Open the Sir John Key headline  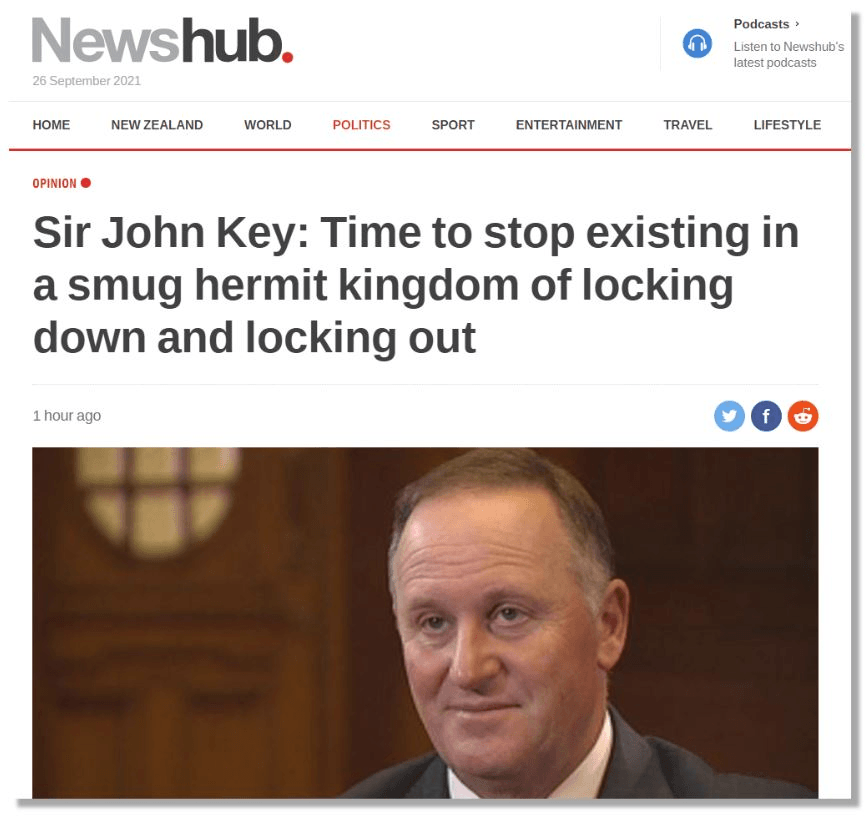point(416,284)
